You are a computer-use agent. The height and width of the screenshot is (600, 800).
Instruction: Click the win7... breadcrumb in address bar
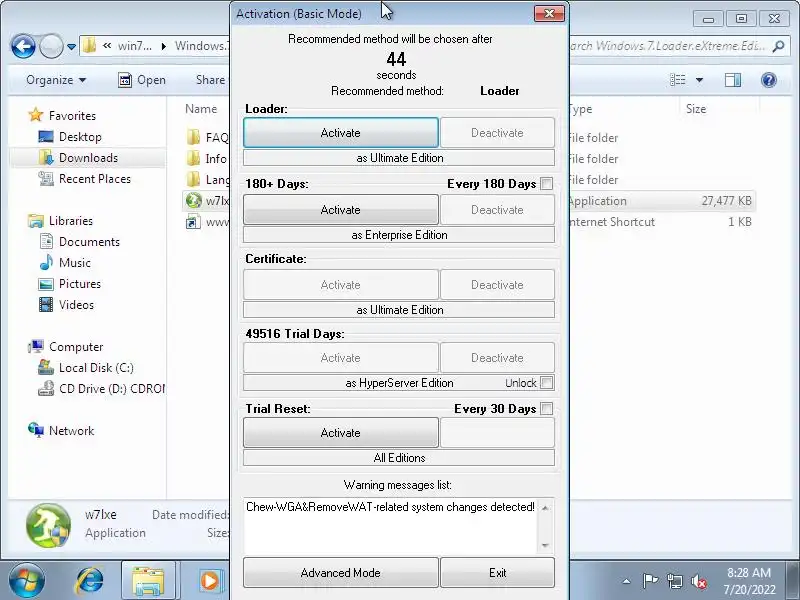tap(134, 46)
